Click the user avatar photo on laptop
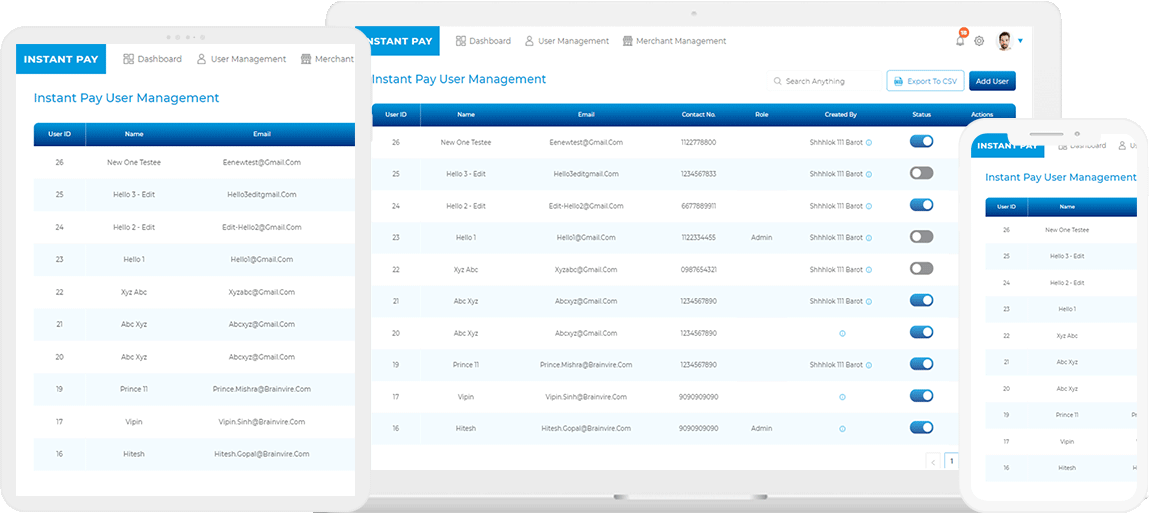1150x515 pixels. tap(1003, 41)
